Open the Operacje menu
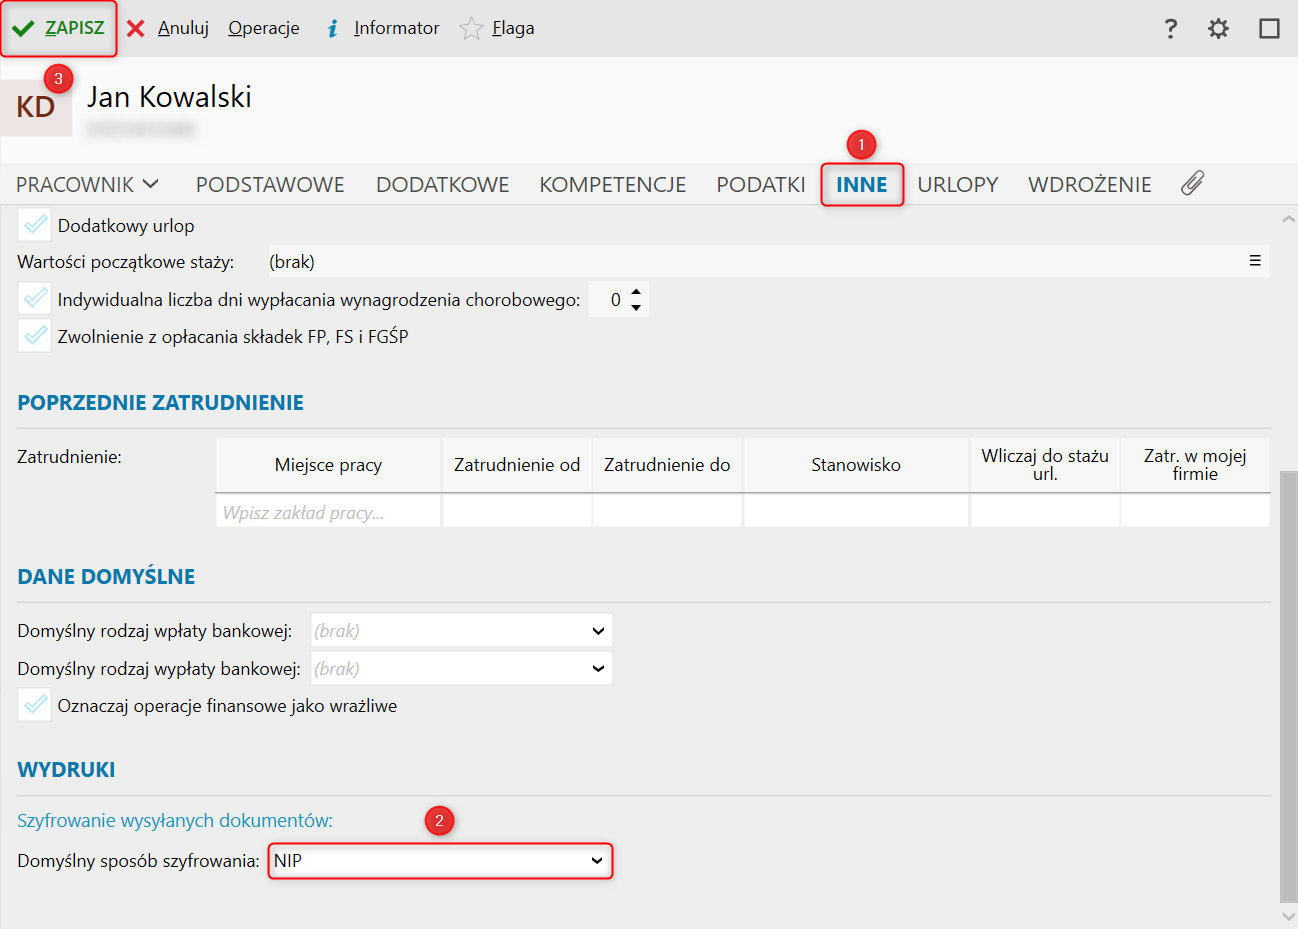This screenshot has width=1298, height=929. pos(263,28)
